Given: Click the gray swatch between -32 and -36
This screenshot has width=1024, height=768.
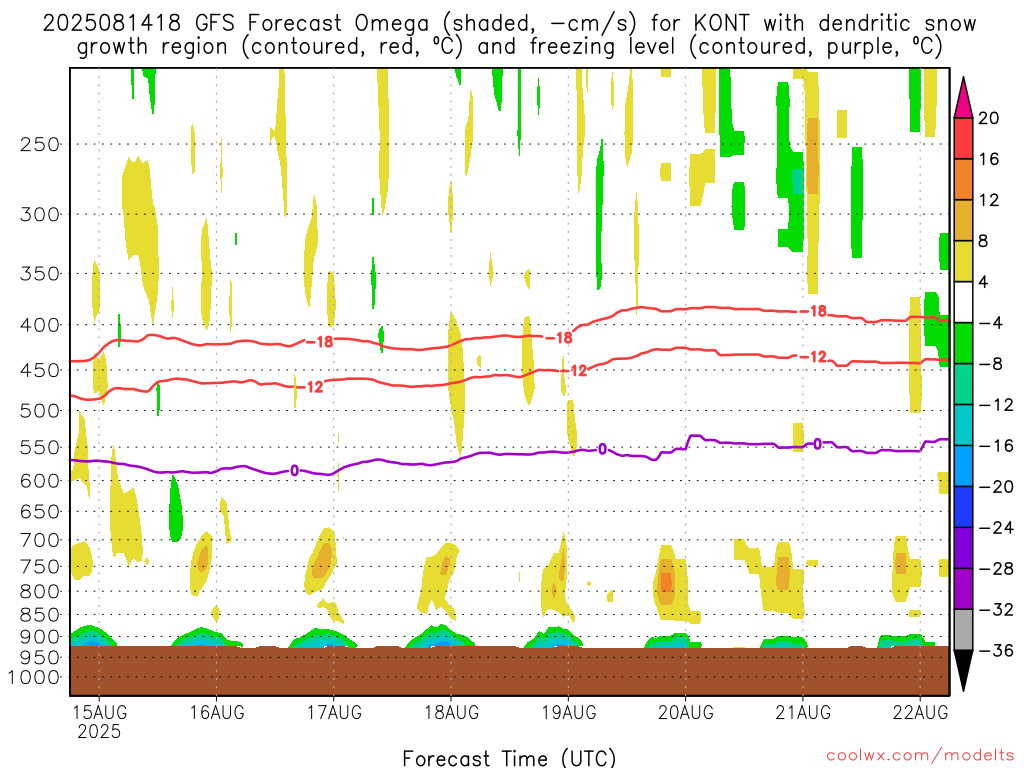Looking at the screenshot, I should tap(963, 630).
